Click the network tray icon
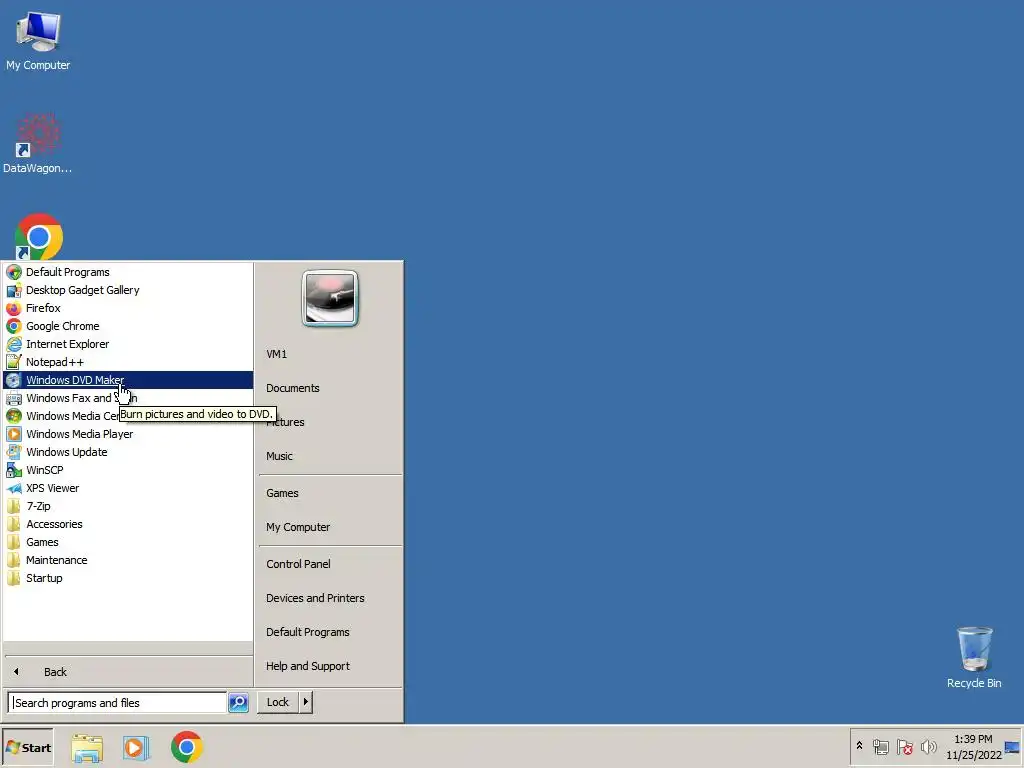This screenshot has width=1024, height=768. click(880, 746)
